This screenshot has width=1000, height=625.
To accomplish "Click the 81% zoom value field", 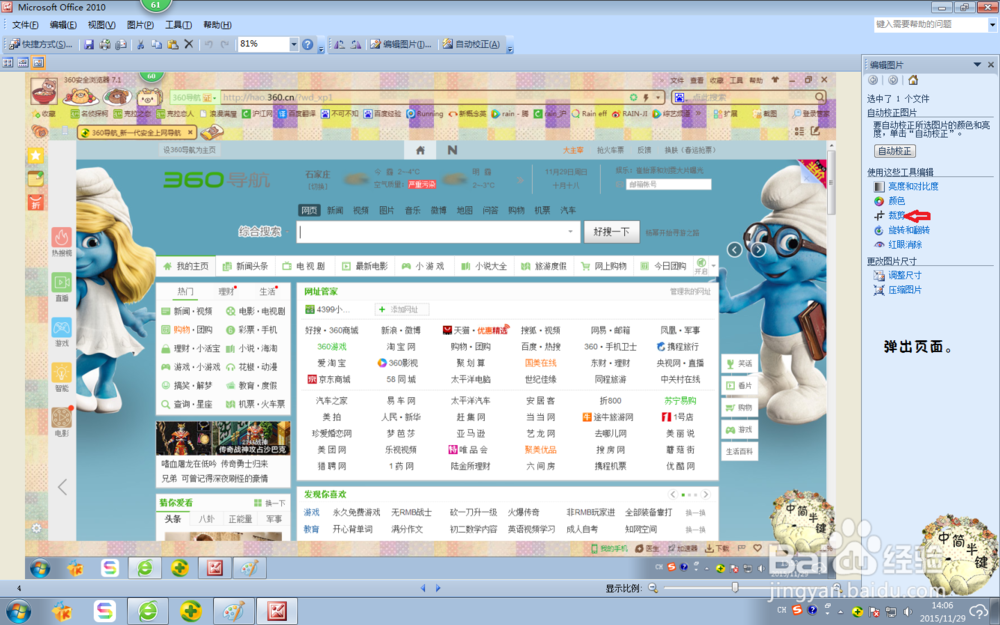I will pos(263,44).
